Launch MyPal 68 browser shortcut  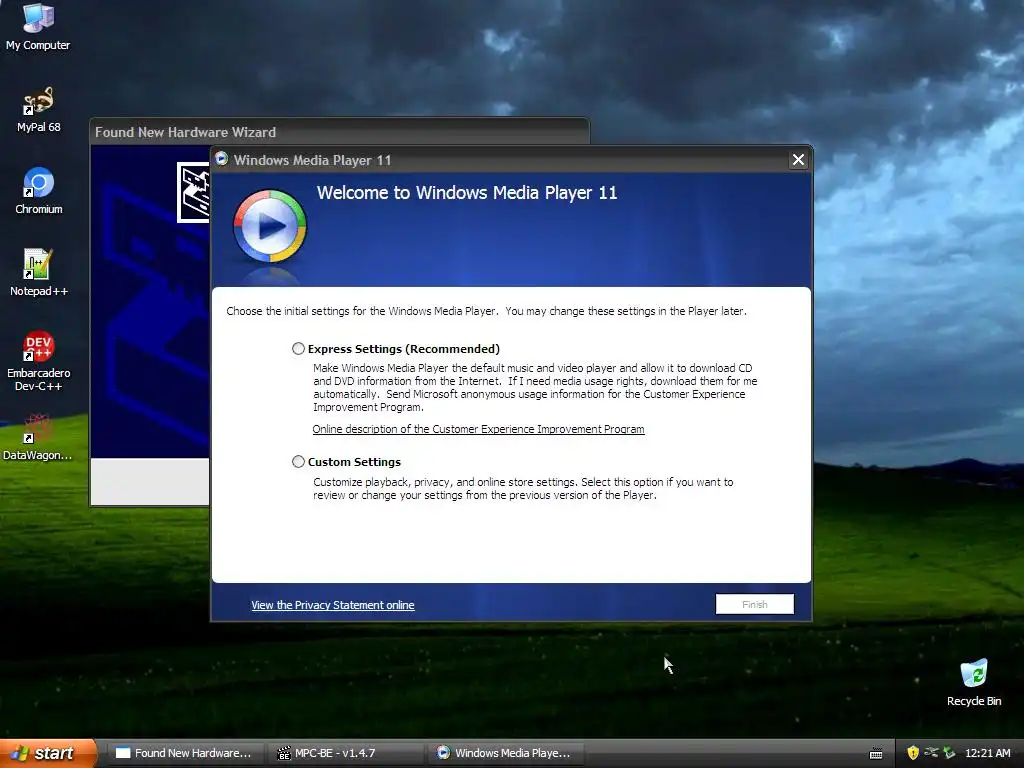pos(38,110)
